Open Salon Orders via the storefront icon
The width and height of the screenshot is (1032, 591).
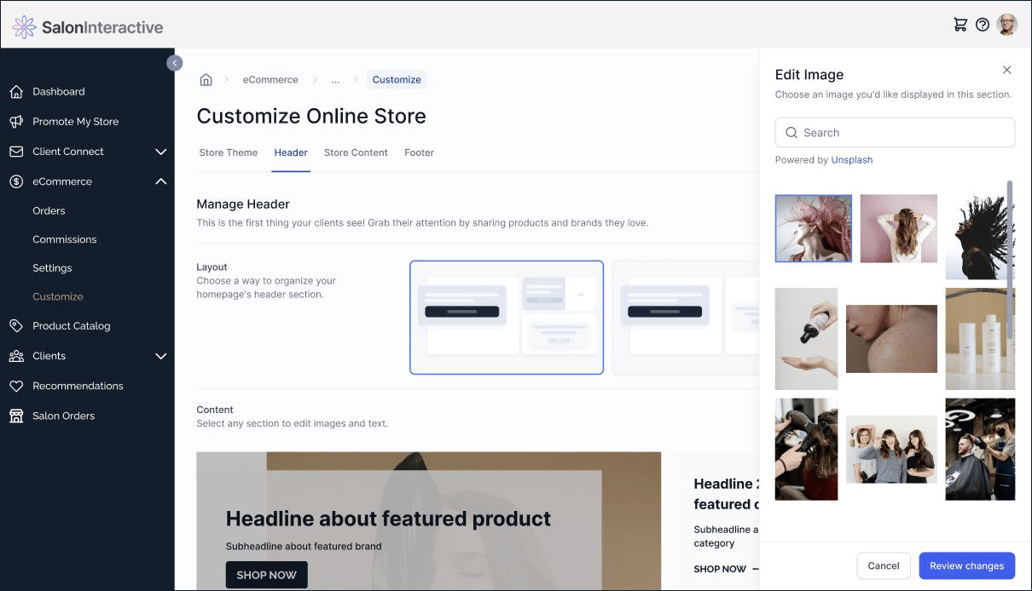click(18, 415)
